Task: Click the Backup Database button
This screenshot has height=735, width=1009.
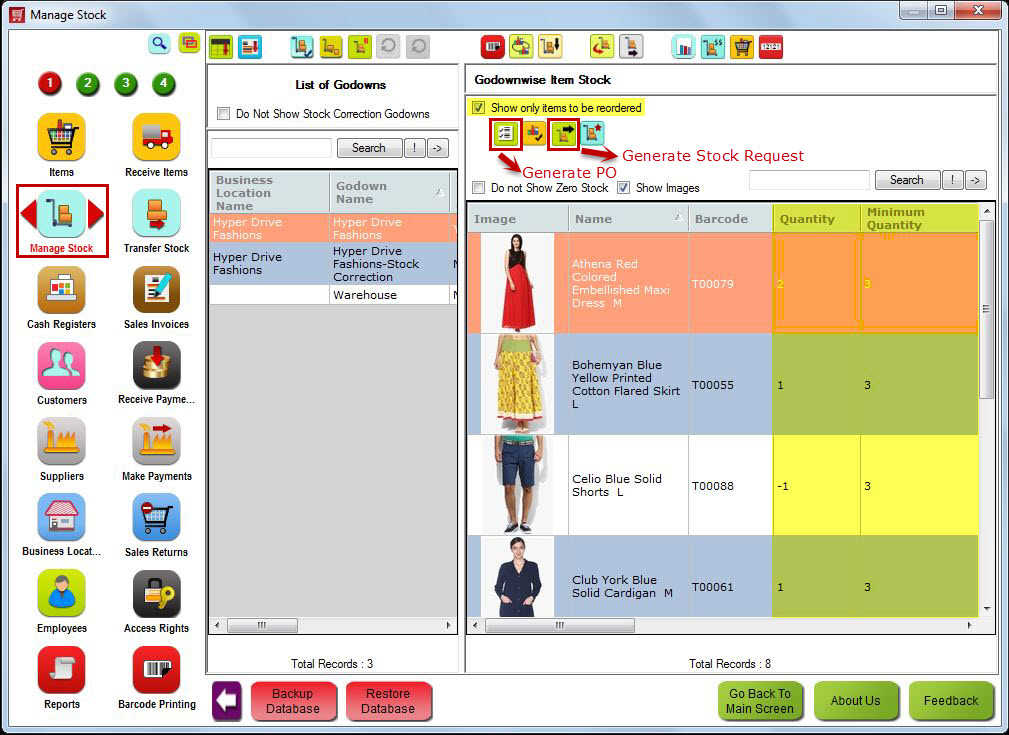Action: pos(294,701)
